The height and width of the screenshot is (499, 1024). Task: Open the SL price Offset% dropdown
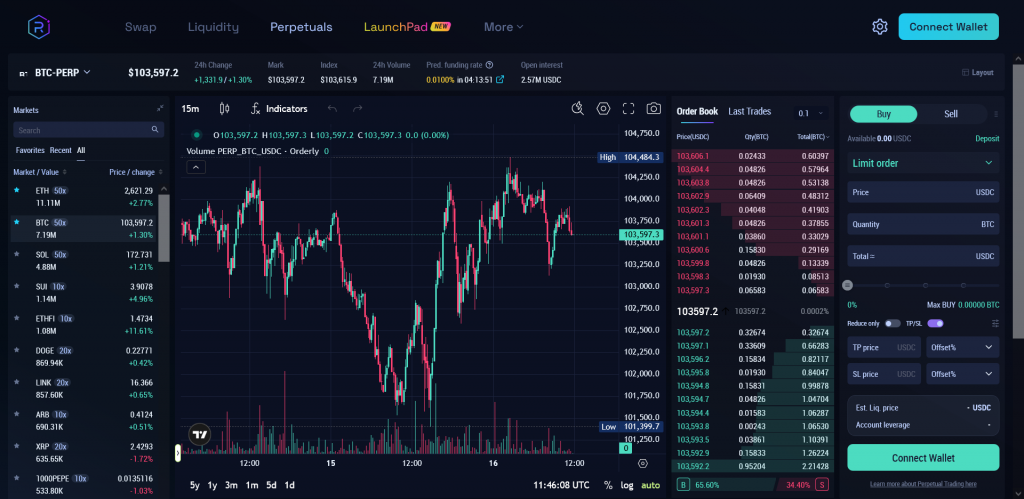963,374
